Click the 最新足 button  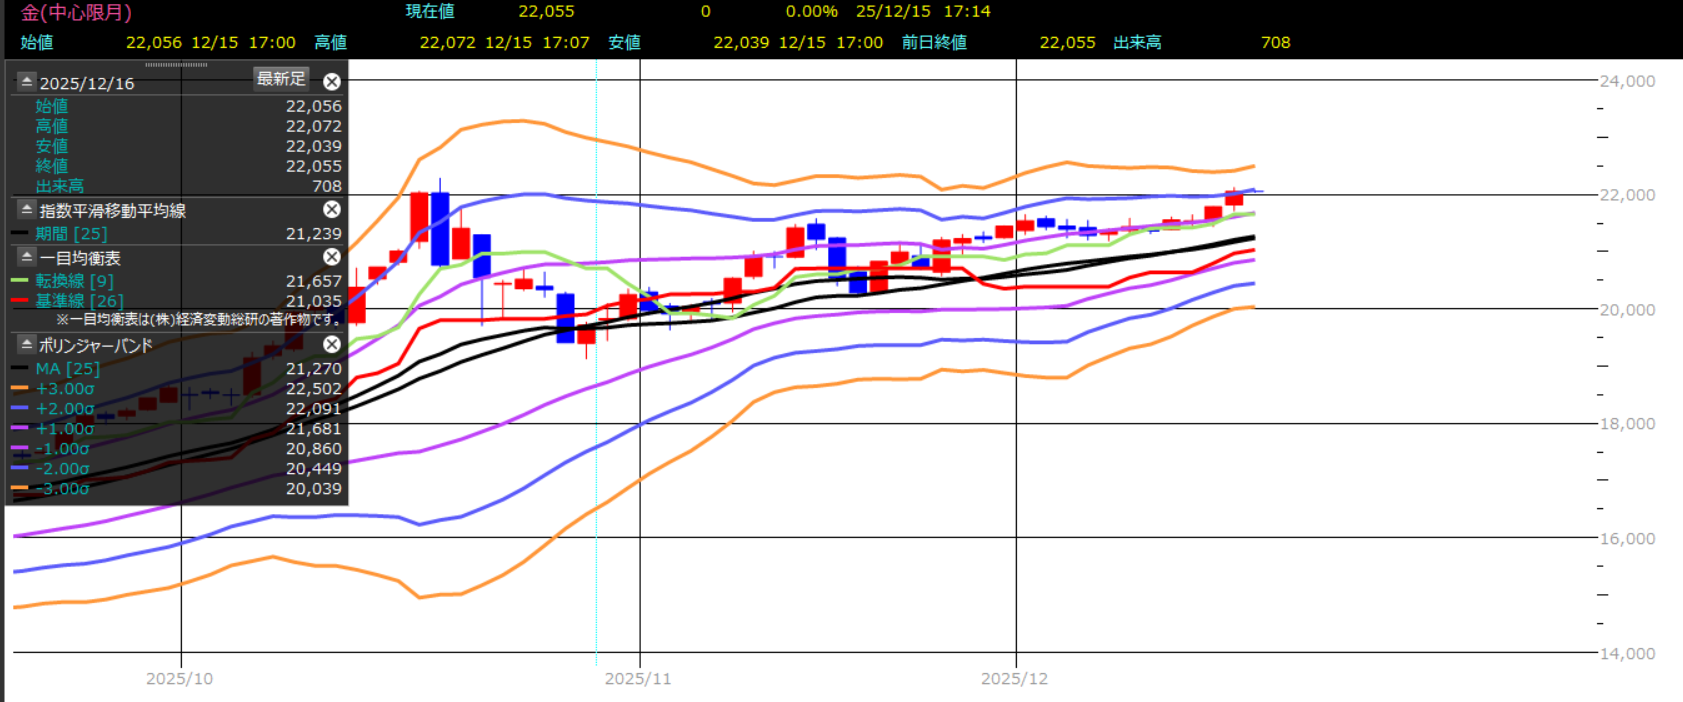point(281,78)
